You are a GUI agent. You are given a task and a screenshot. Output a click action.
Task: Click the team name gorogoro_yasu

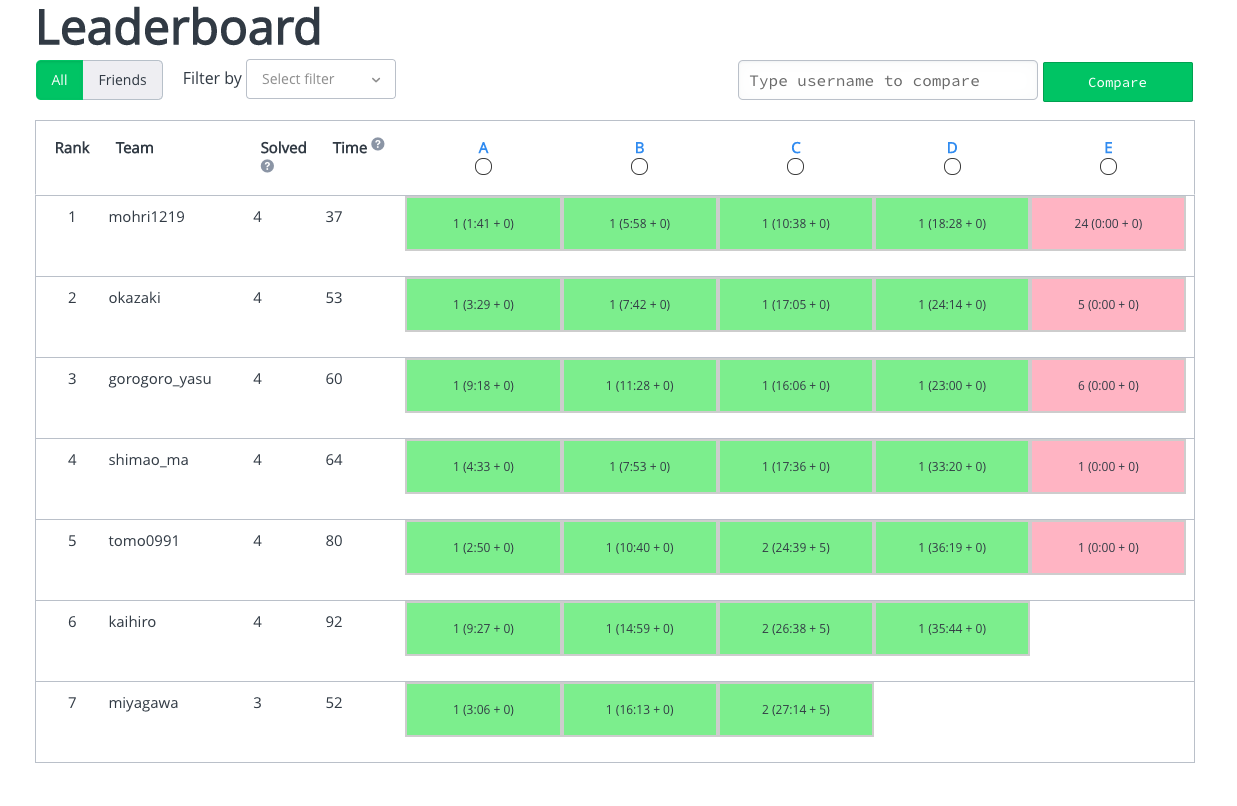click(x=160, y=379)
